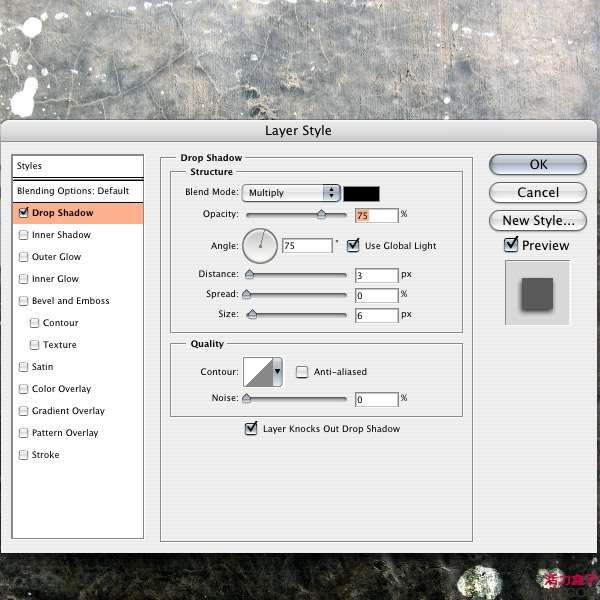Toggle the Preview checkbox
Screen dimensions: 600x600
(511, 245)
